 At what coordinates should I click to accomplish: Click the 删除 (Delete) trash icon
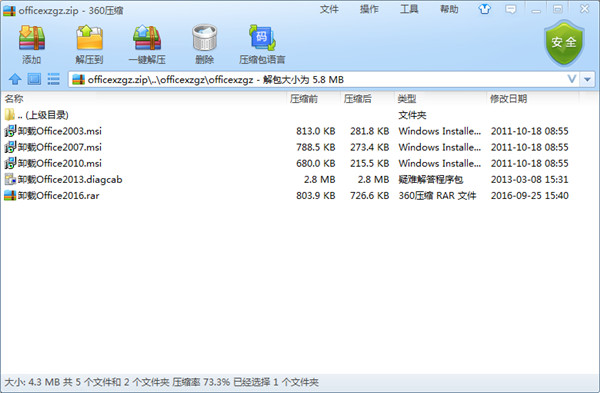point(205,38)
